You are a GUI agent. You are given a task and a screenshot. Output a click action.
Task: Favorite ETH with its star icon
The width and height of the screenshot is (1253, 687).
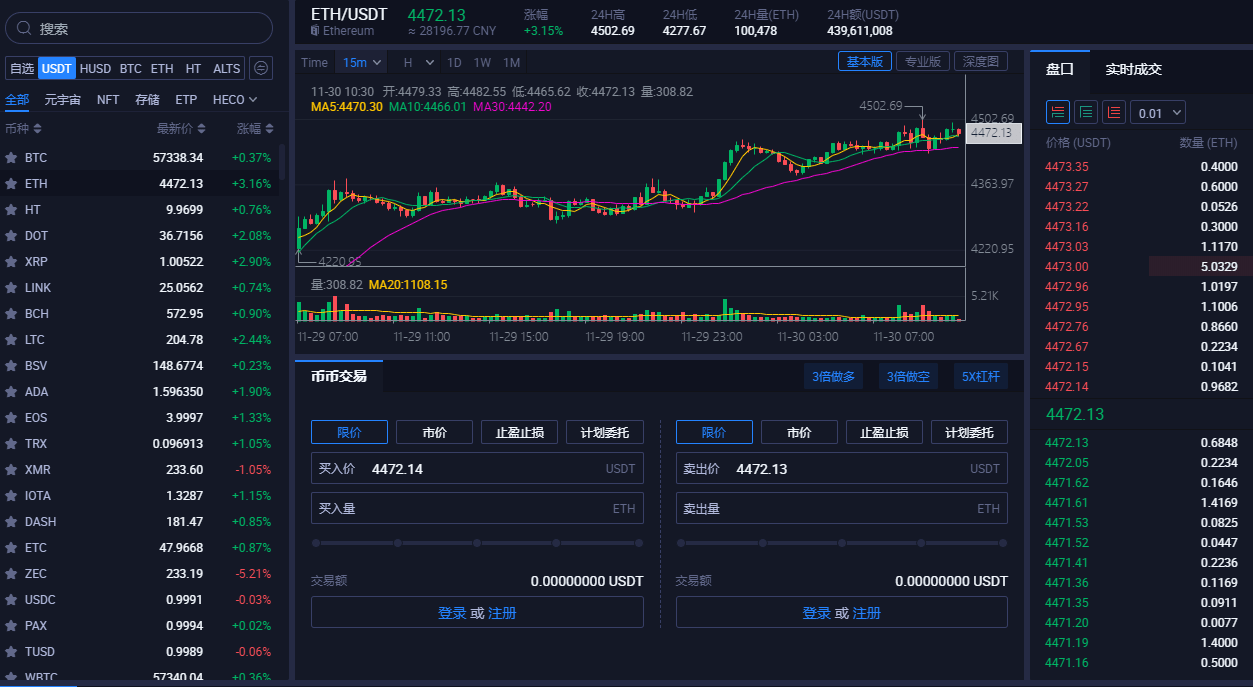pos(11,184)
